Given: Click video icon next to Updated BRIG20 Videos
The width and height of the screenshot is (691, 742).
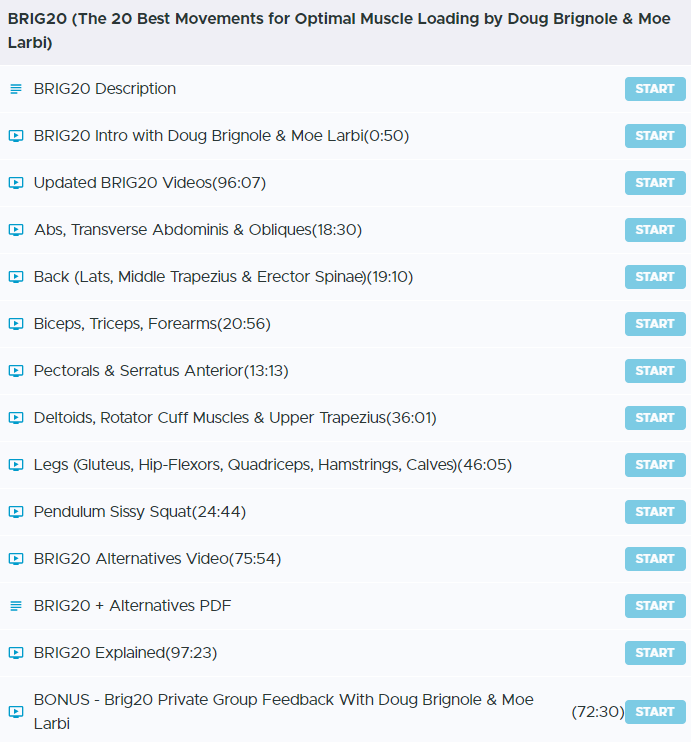Looking at the screenshot, I should [15, 183].
